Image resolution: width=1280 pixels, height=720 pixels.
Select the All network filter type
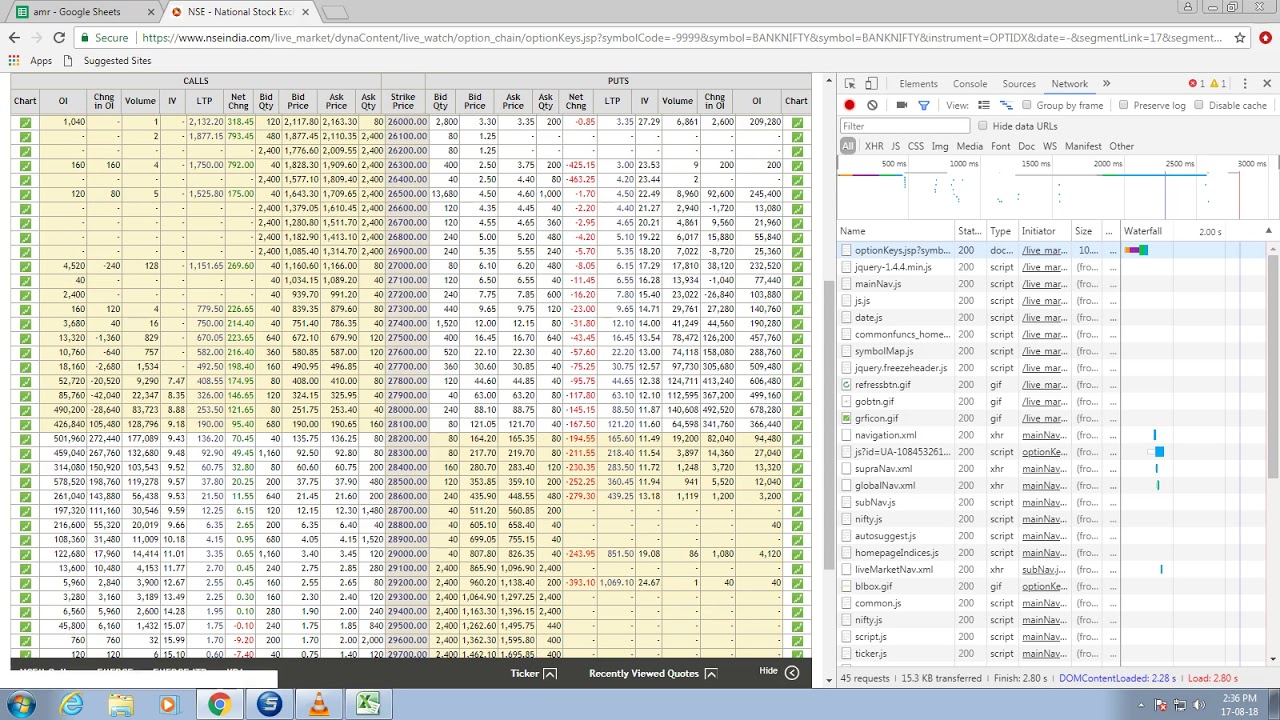pos(848,146)
